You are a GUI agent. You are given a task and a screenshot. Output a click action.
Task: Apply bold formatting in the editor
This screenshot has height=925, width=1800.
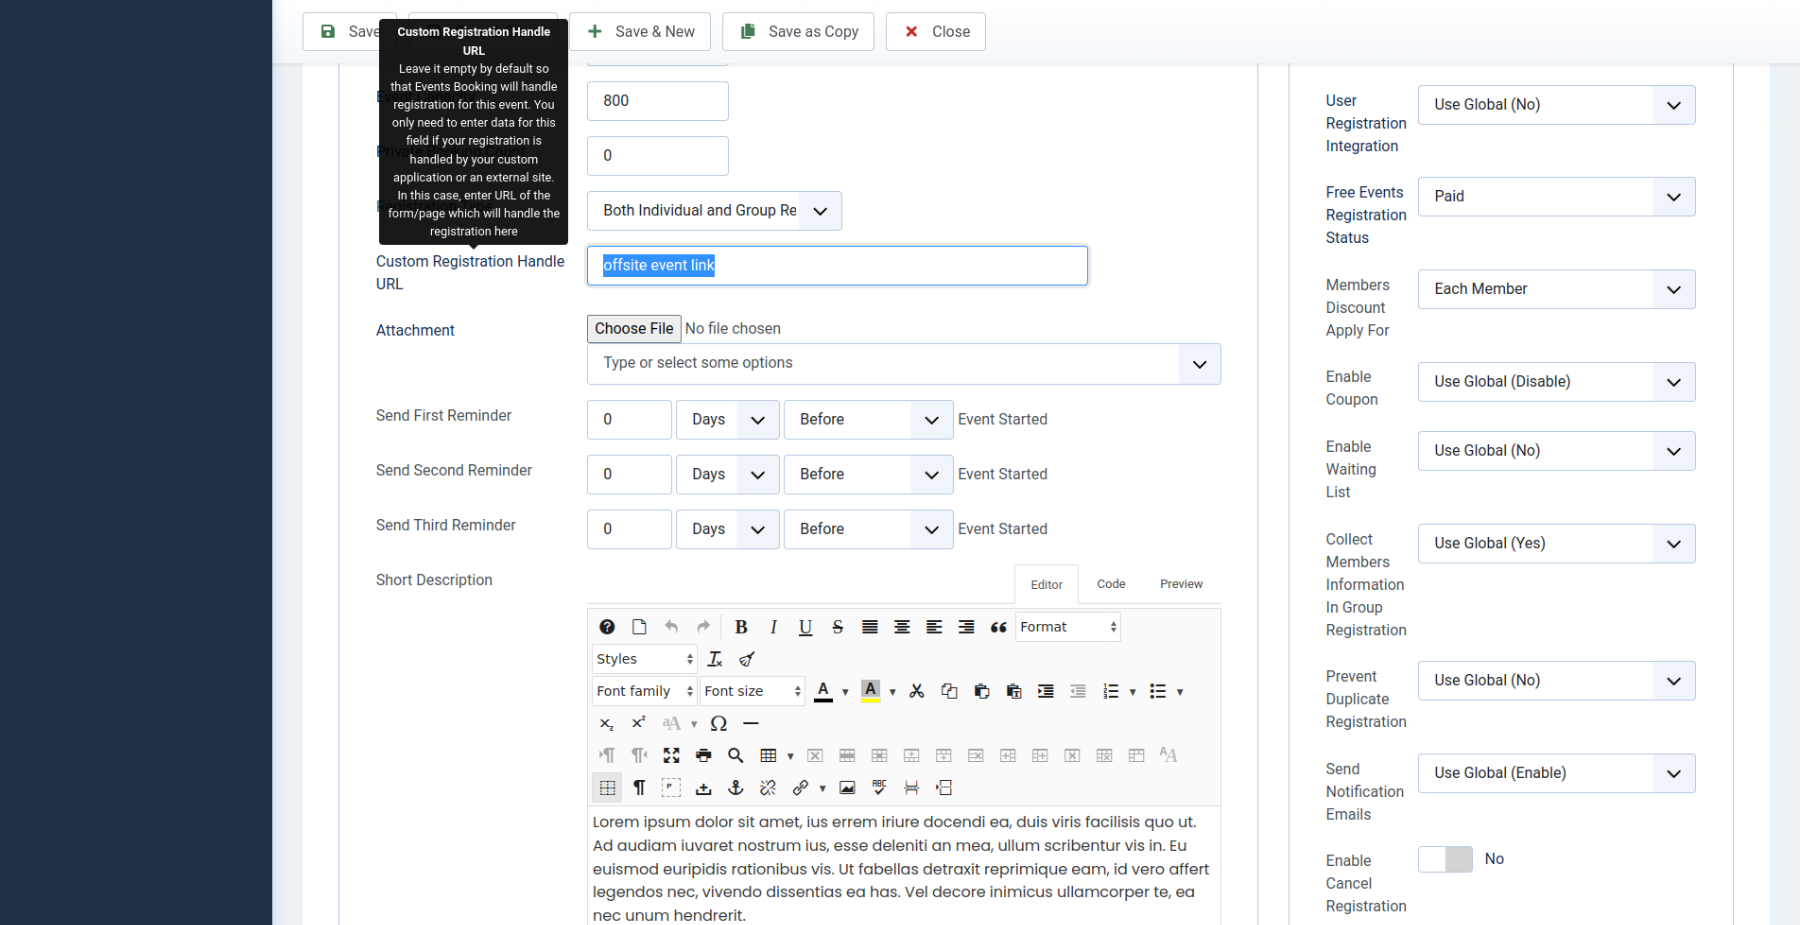coord(741,627)
